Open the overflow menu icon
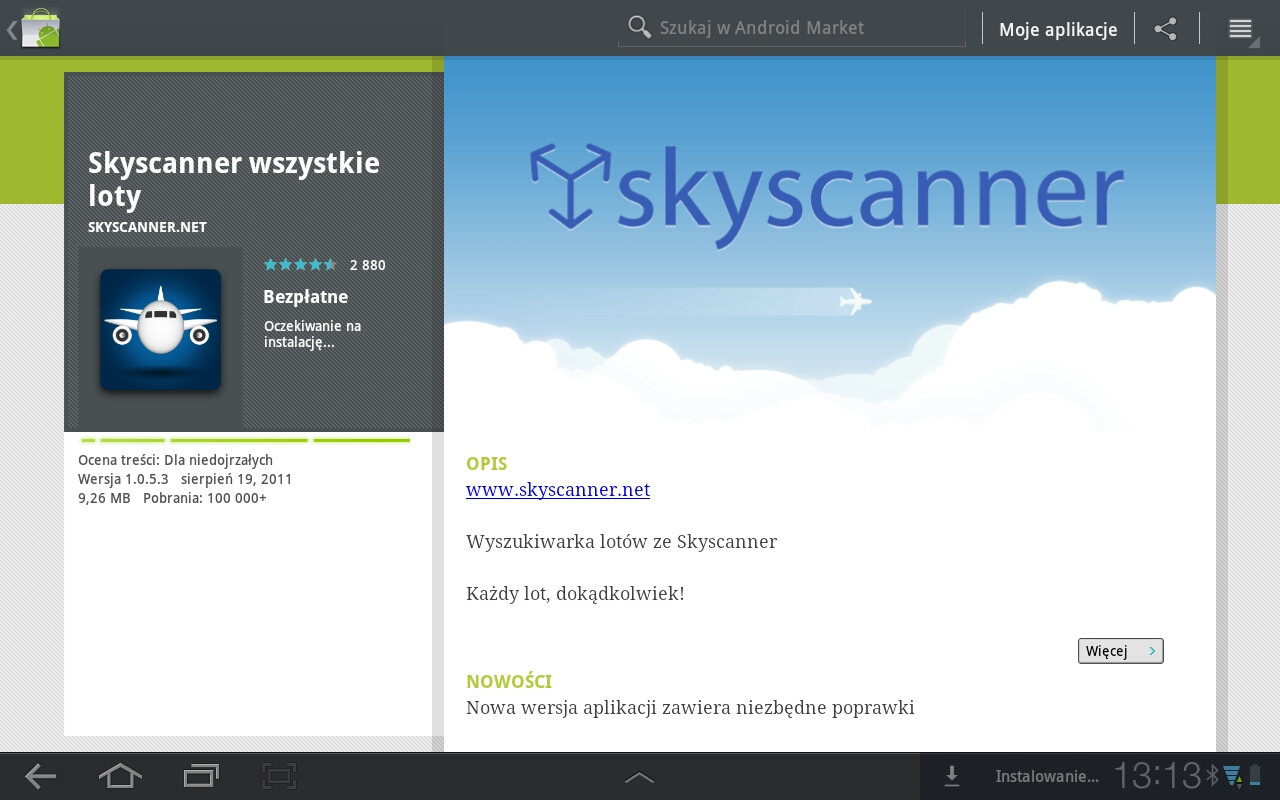The height and width of the screenshot is (800, 1280). [x=1241, y=29]
